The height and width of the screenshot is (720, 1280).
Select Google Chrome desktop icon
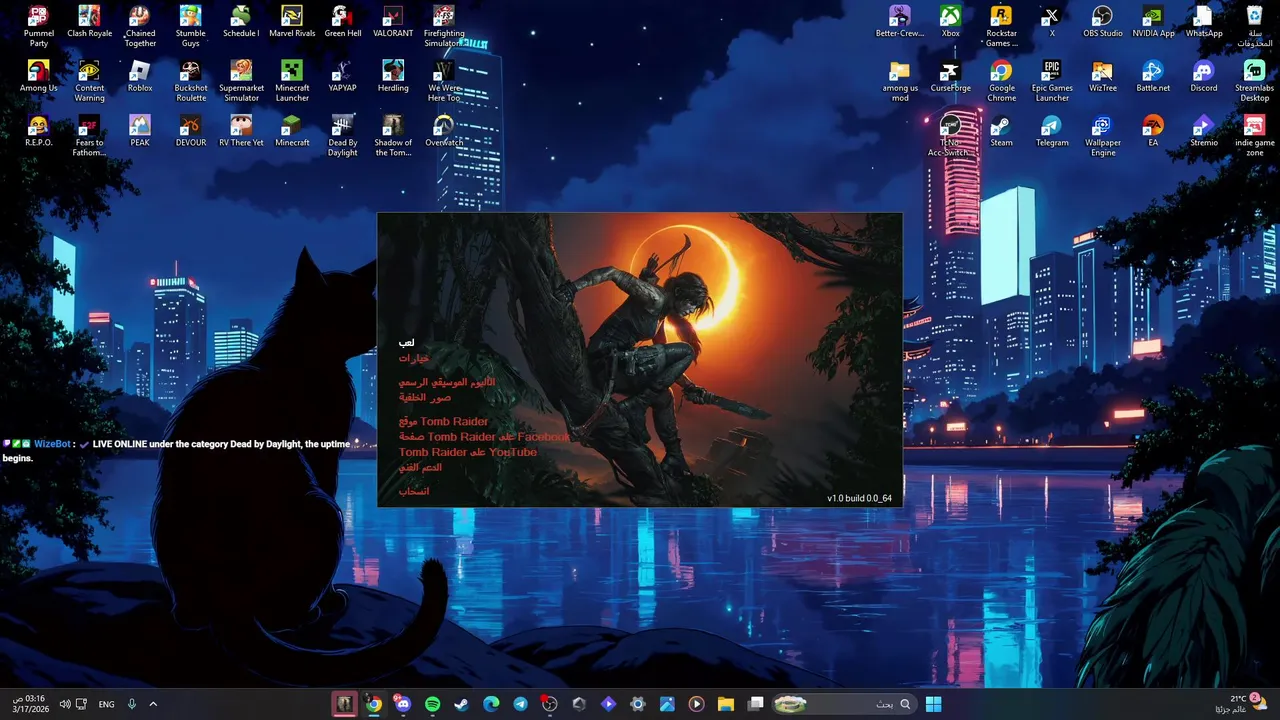point(1001,81)
